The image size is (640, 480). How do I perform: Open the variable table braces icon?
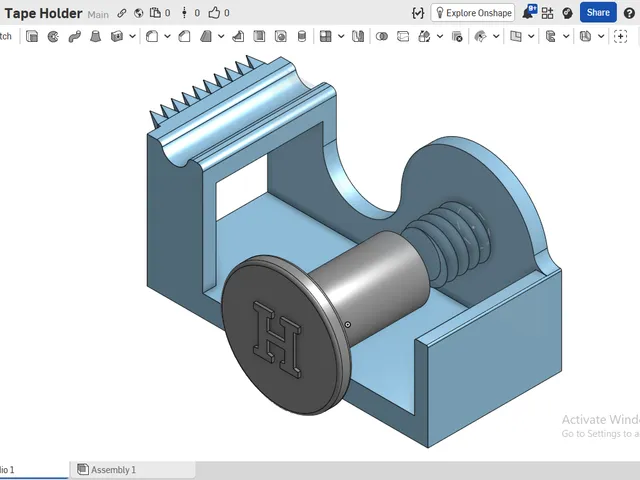(x=418, y=13)
